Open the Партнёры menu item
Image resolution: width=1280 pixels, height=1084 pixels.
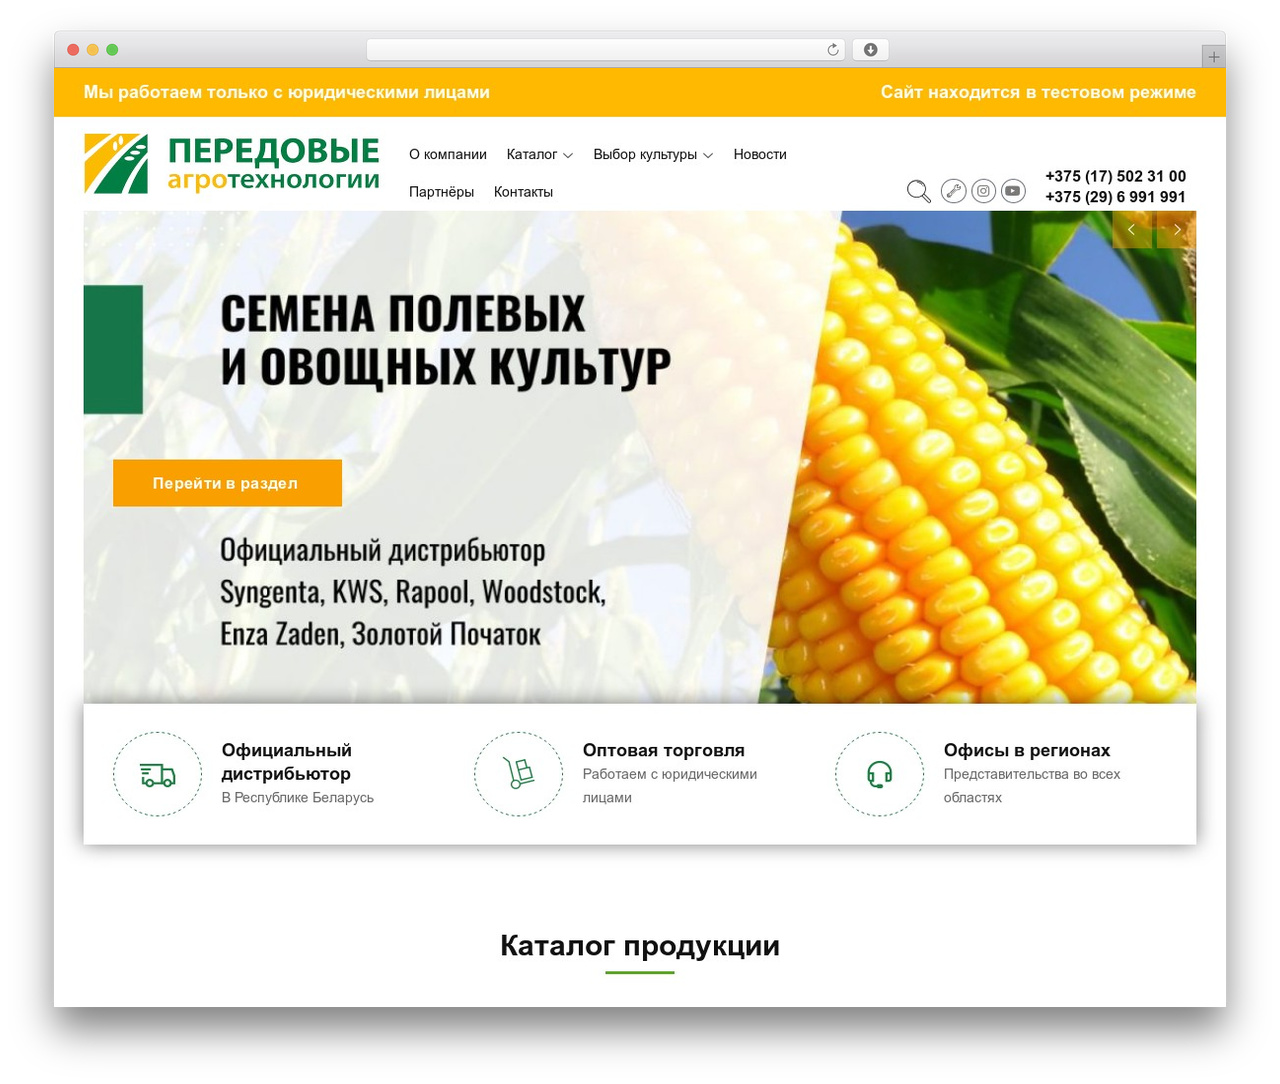click(441, 192)
